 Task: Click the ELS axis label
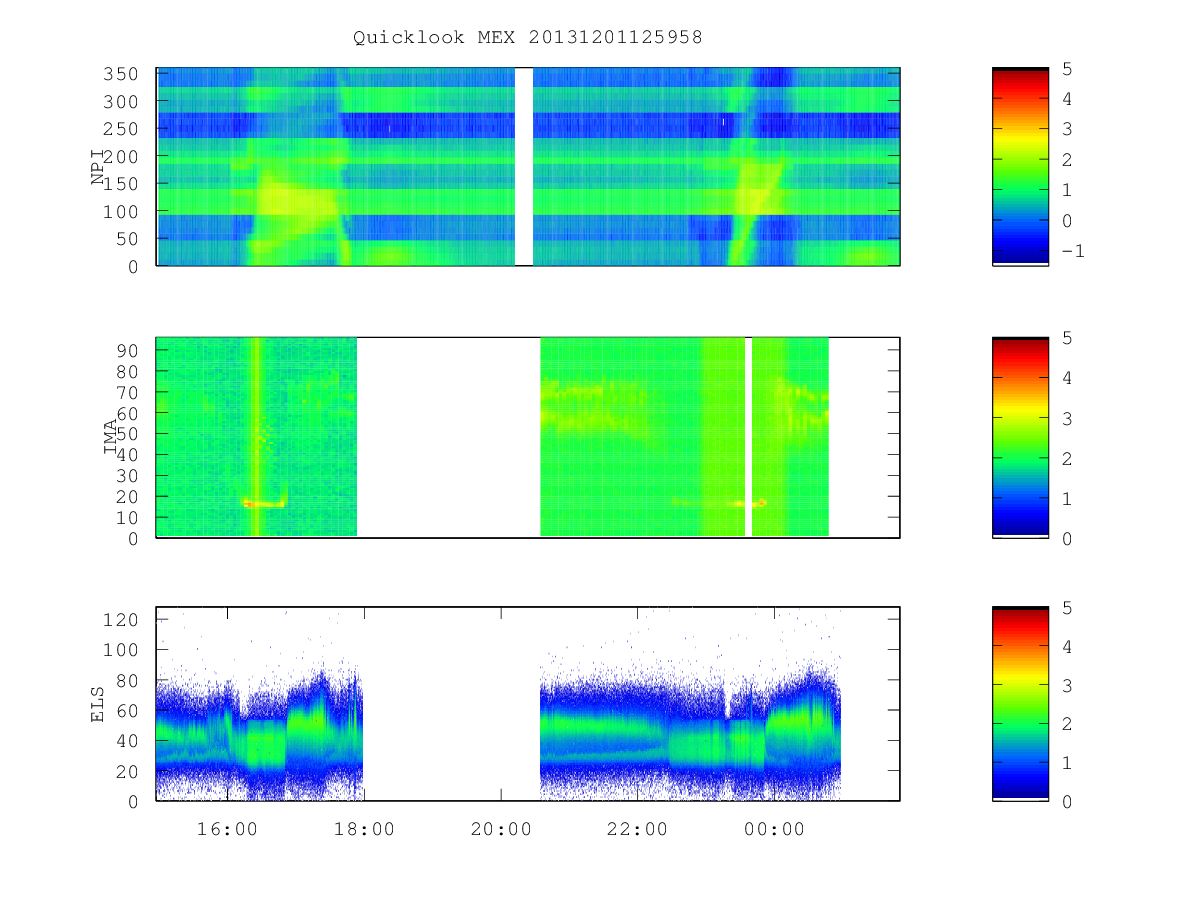[98, 704]
